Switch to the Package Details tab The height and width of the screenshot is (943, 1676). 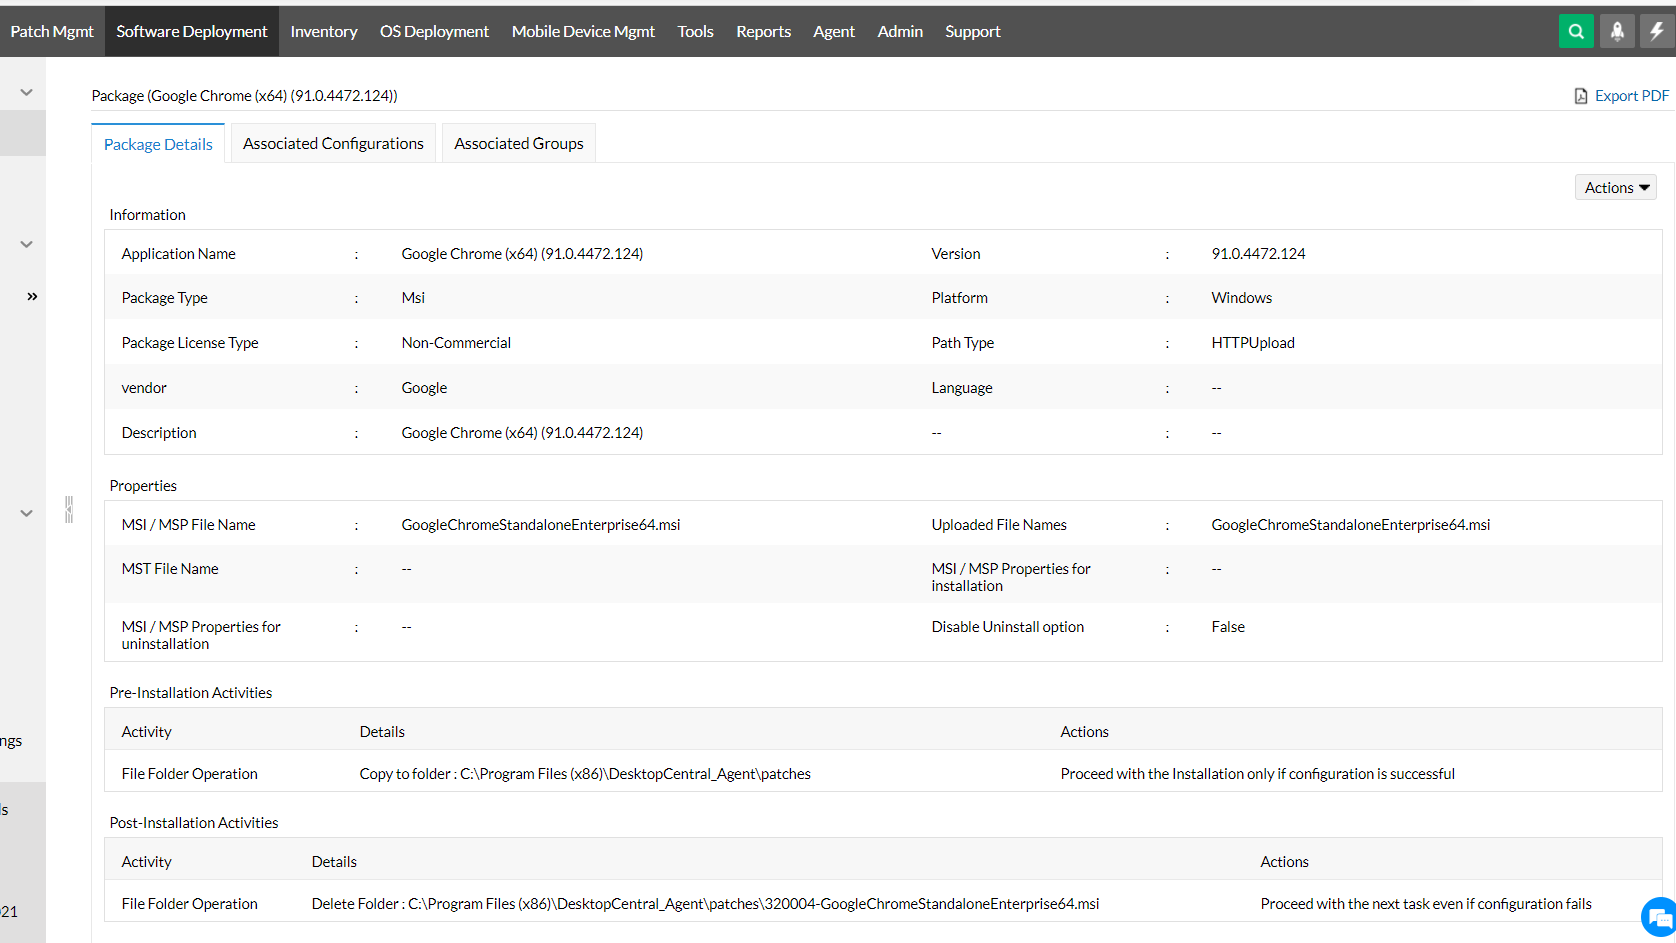click(x=158, y=144)
